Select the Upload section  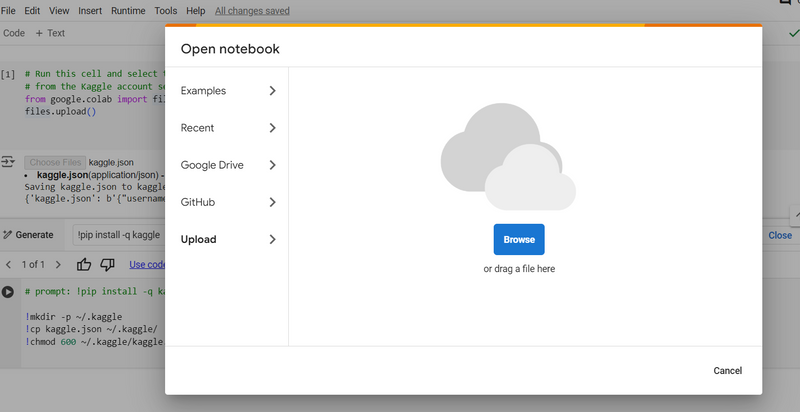pos(227,239)
